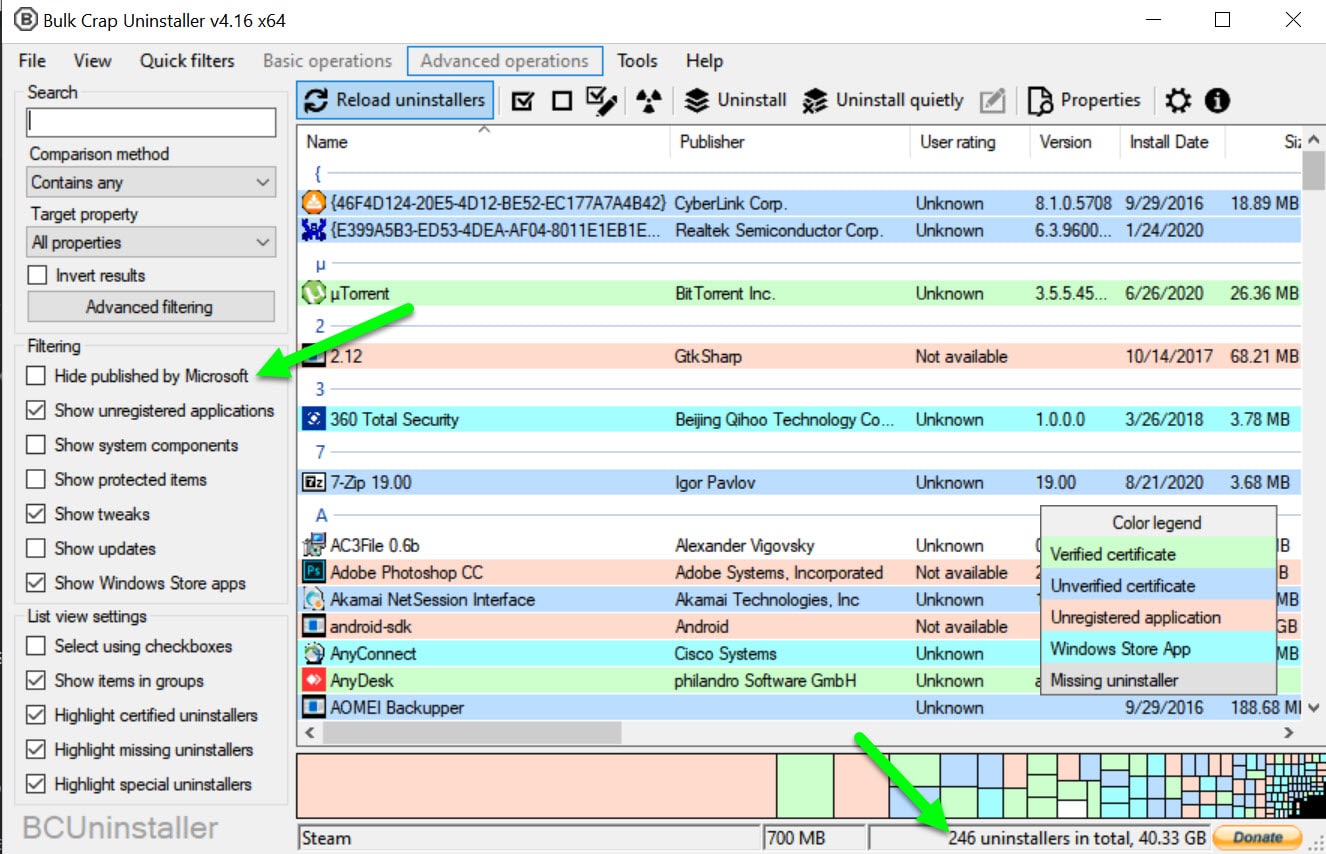Image resolution: width=1326 pixels, height=854 pixels.
Task: Click Verified certificate legend color
Action: 1159,554
